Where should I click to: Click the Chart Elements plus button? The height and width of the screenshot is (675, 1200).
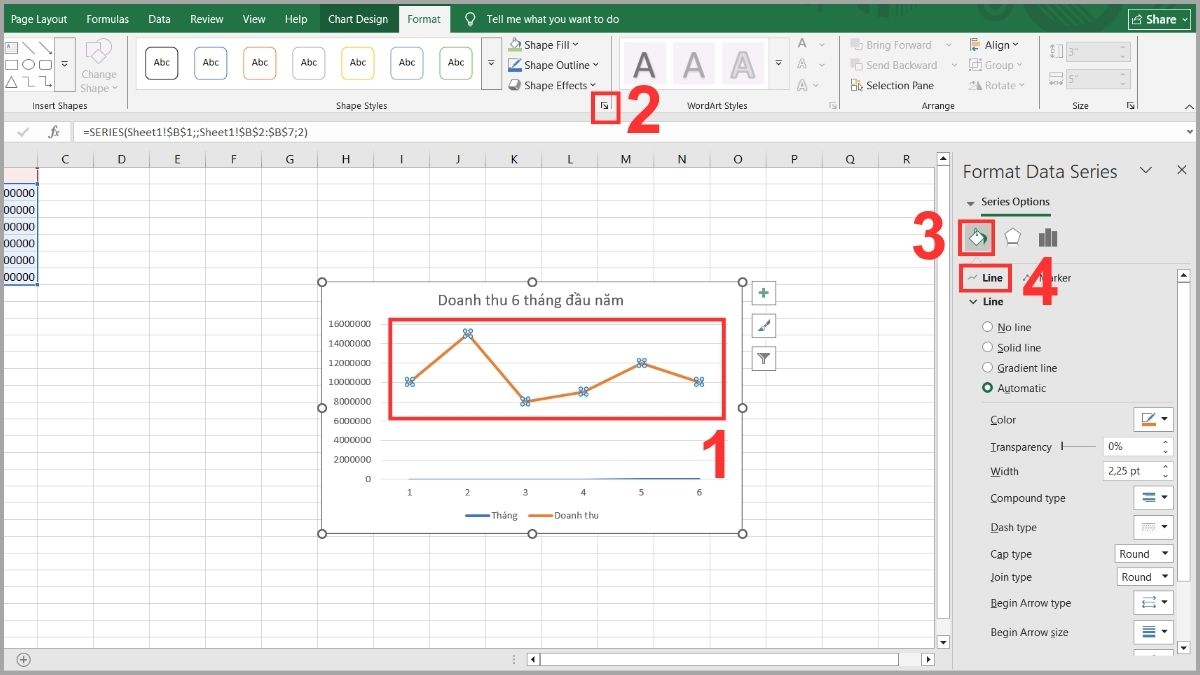point(764,293)
